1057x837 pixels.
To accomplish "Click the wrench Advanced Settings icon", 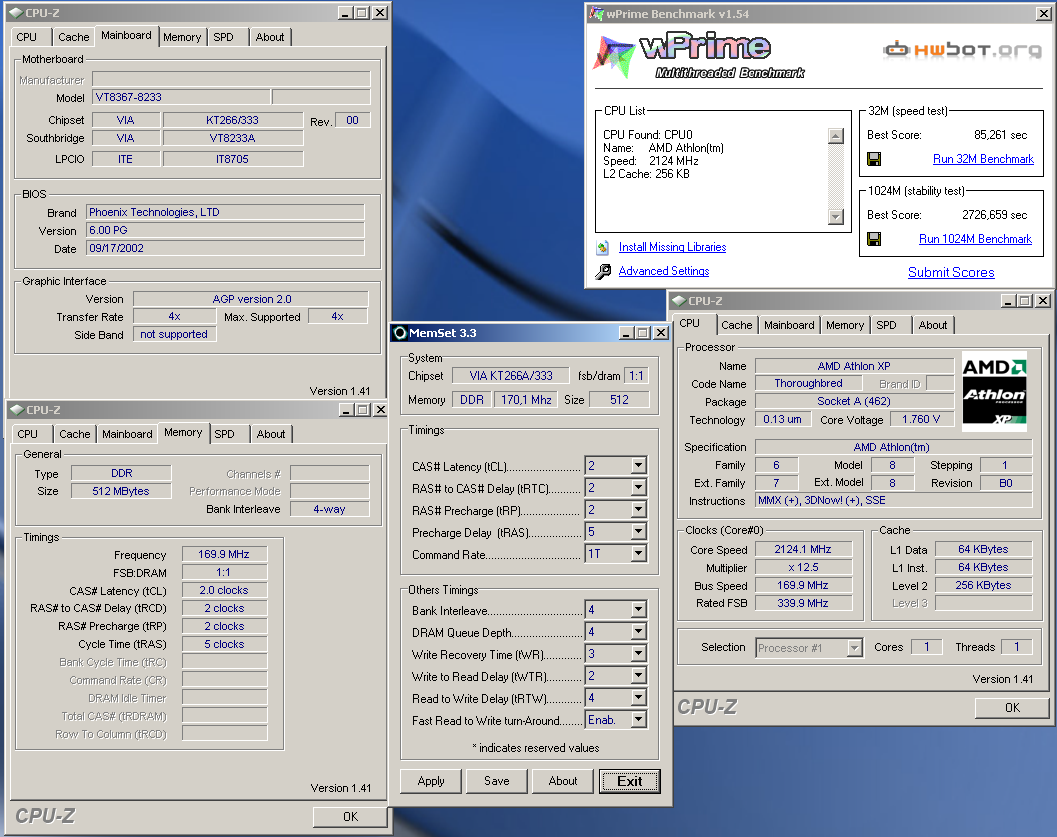I will point(603,271).
